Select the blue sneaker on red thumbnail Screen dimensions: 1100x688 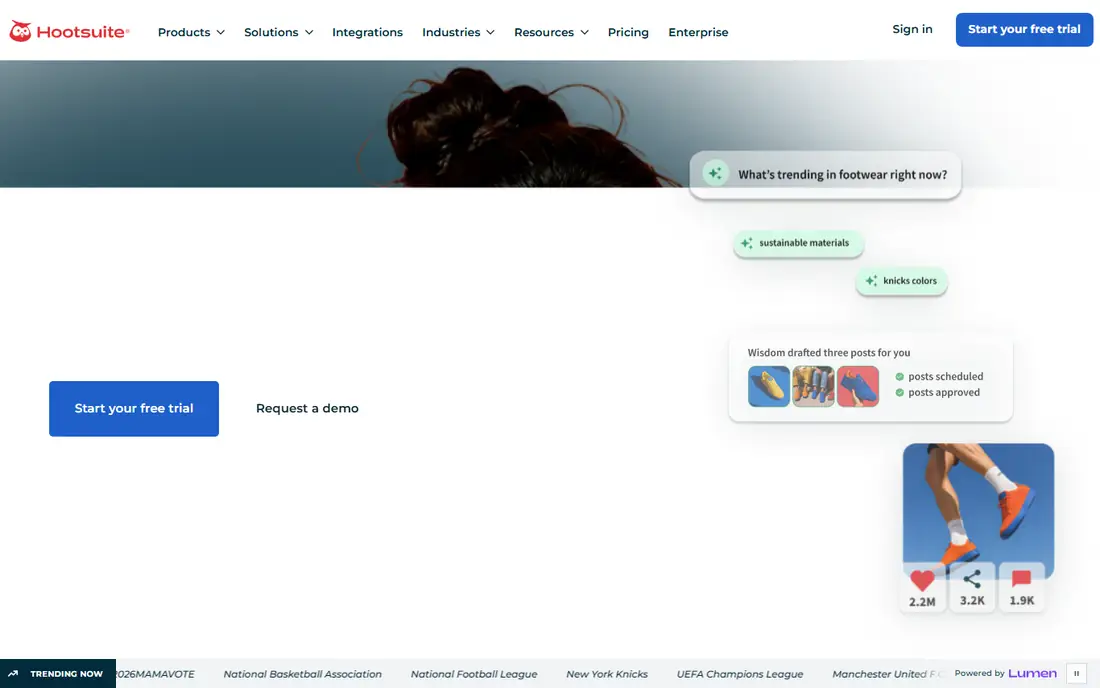(x=857, y=386)
